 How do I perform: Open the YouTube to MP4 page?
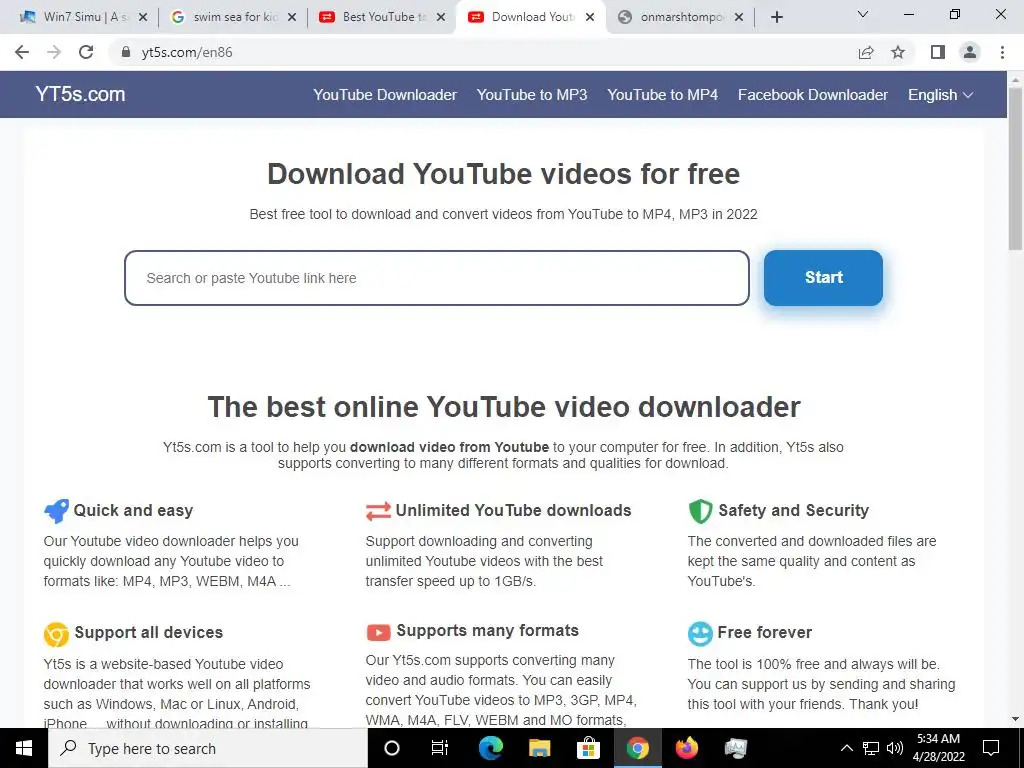(662, 95)
